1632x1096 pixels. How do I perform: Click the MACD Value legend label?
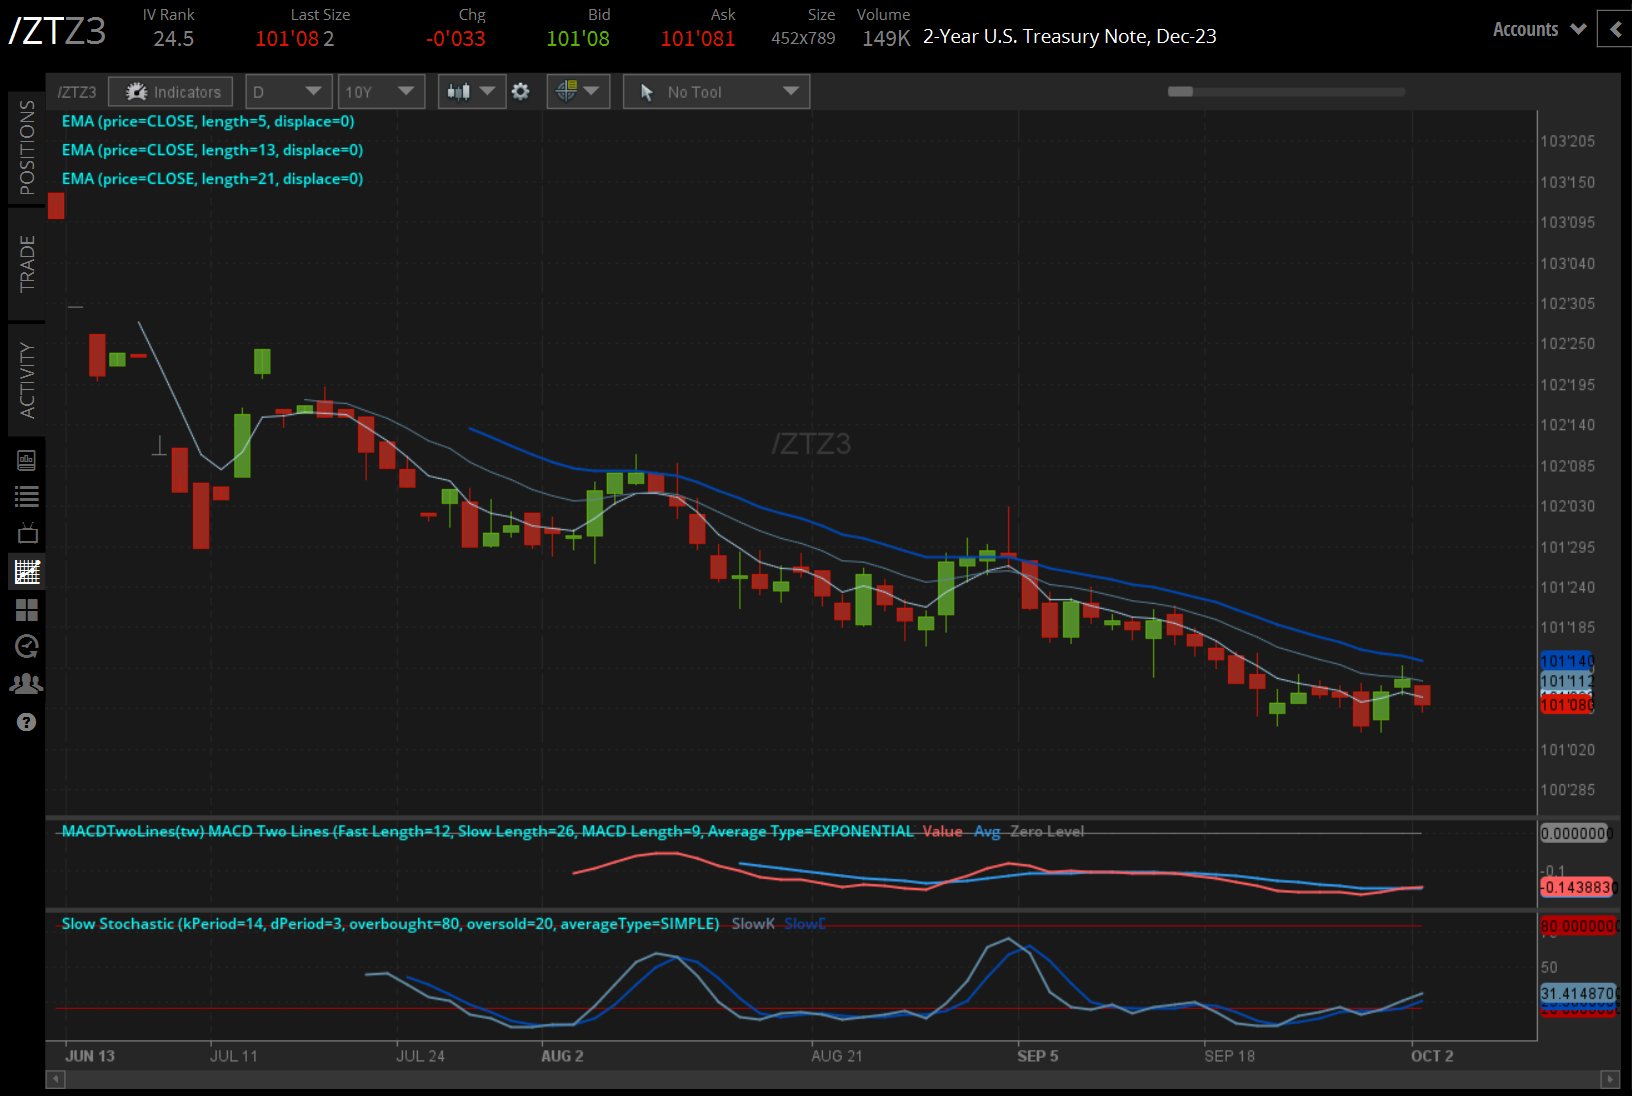pos(942,831)
